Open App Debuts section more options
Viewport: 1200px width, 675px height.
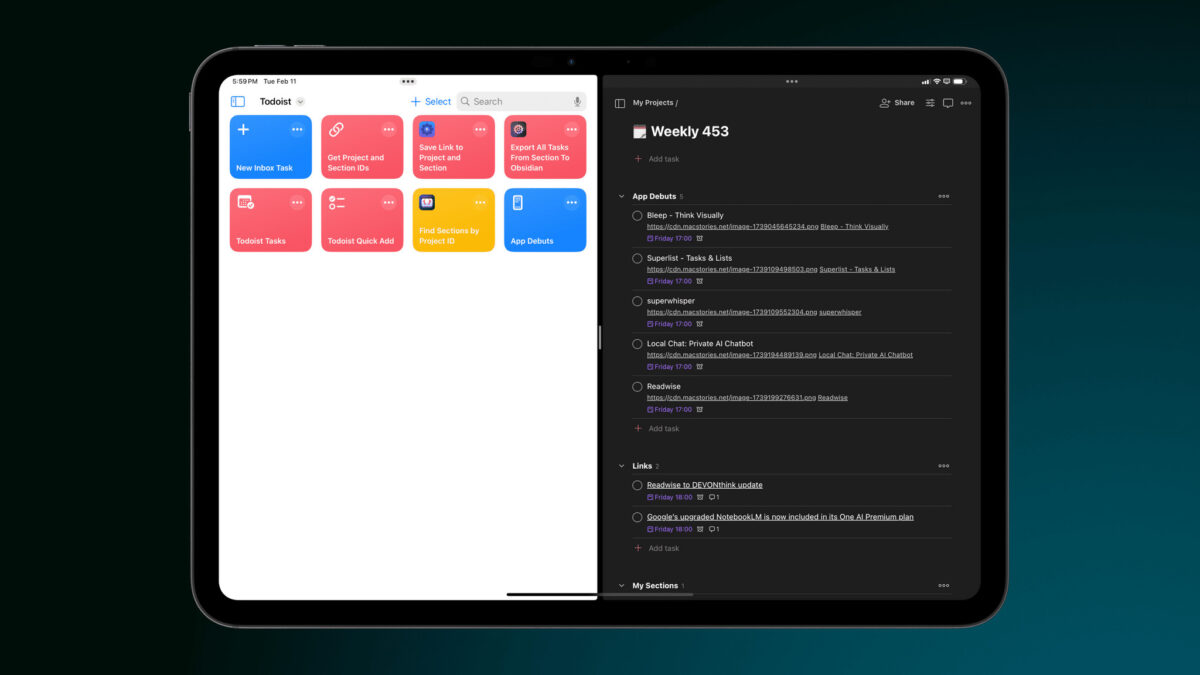[x=943, y=197]
